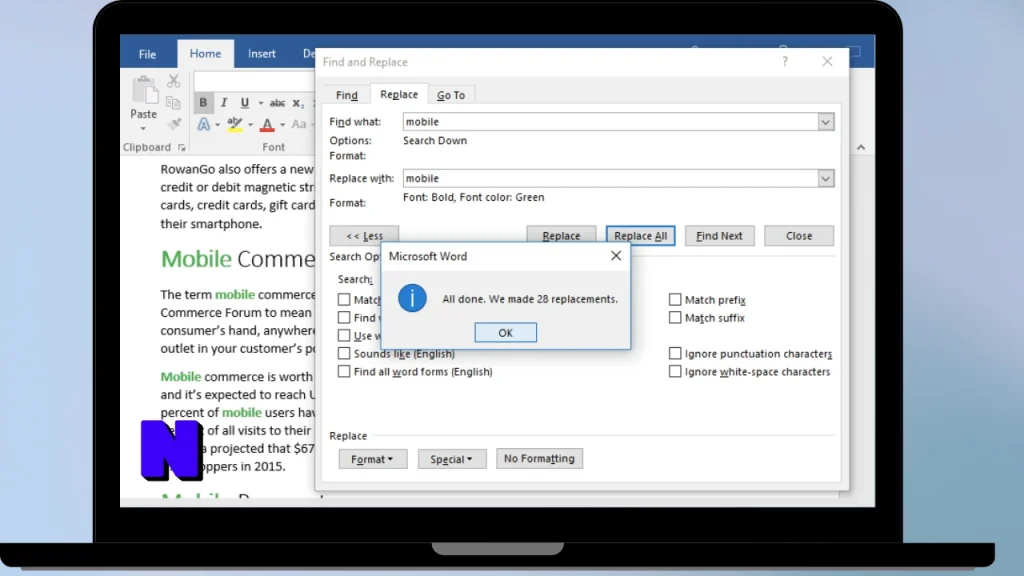This screenshot has height=576, width=1024.
Task: Close the Microsoft Word message box
Action: [x=616, y=256]
